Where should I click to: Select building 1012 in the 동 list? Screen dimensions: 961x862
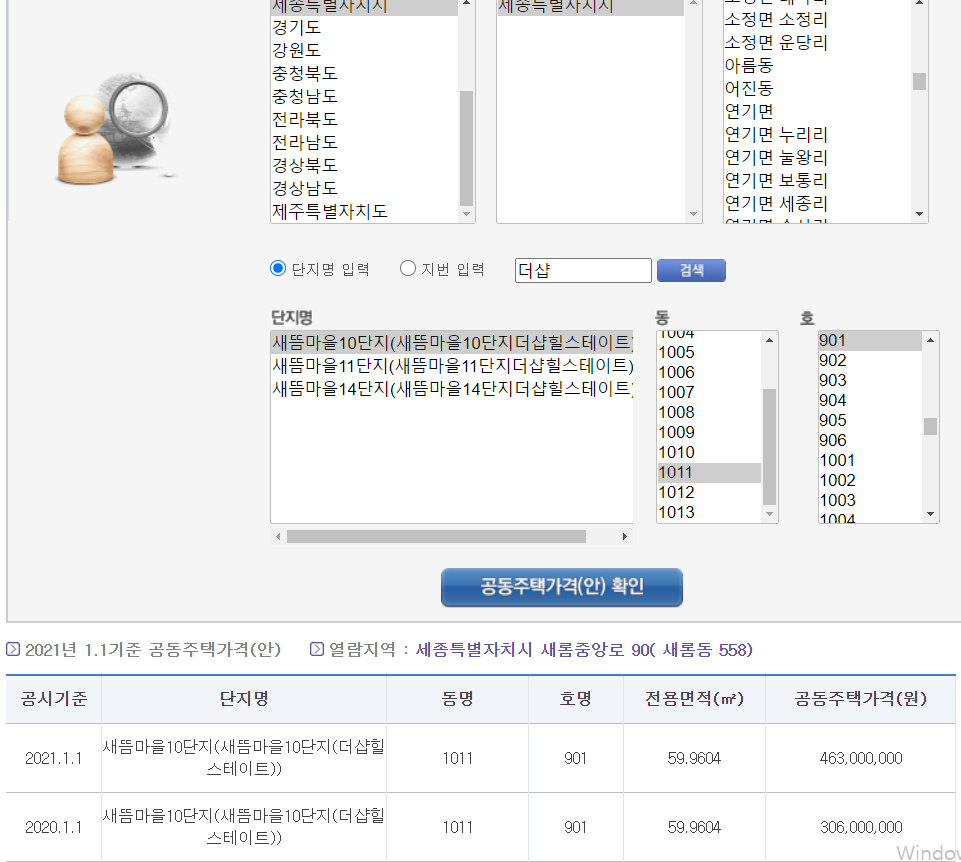click(709, 492)
